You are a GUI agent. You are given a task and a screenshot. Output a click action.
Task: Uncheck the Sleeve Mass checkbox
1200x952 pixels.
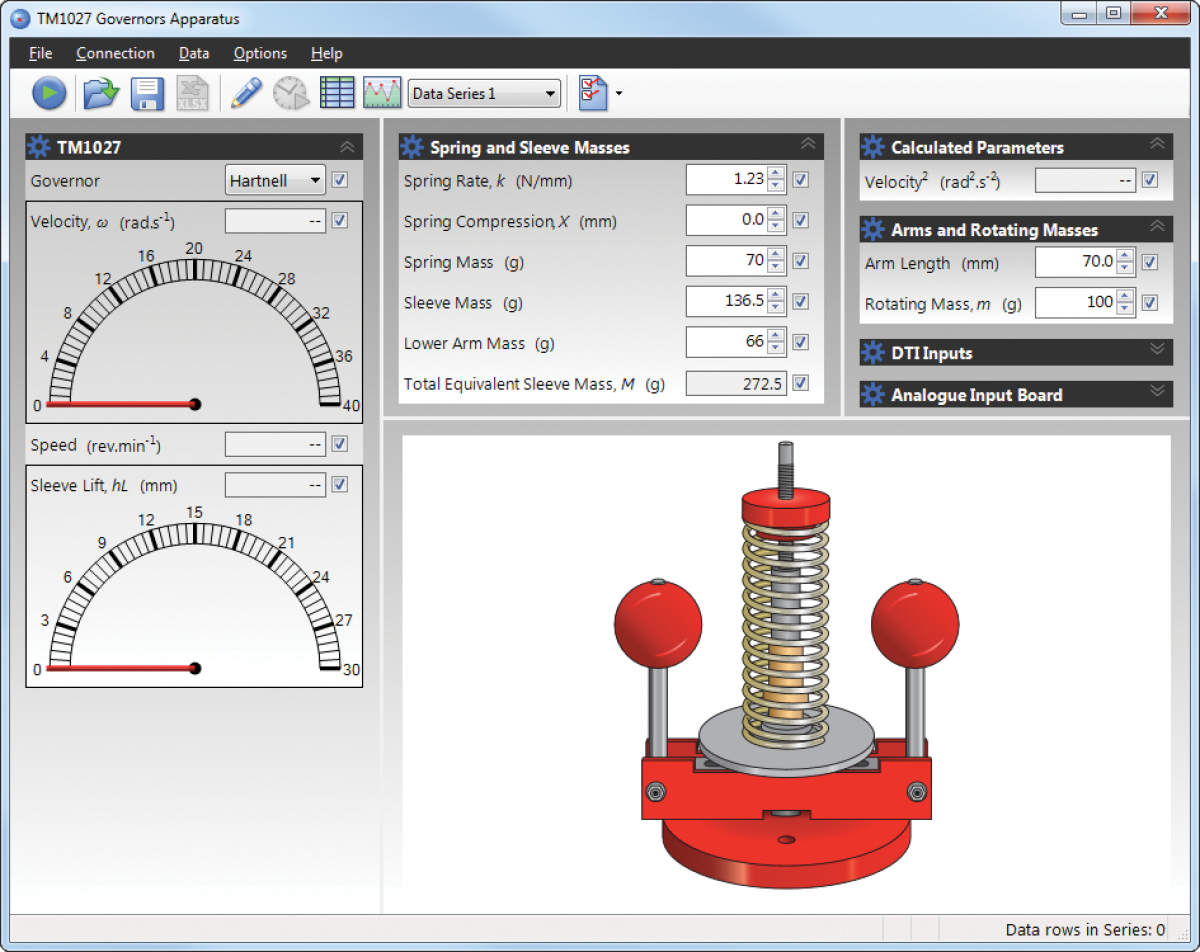point(800,301)
